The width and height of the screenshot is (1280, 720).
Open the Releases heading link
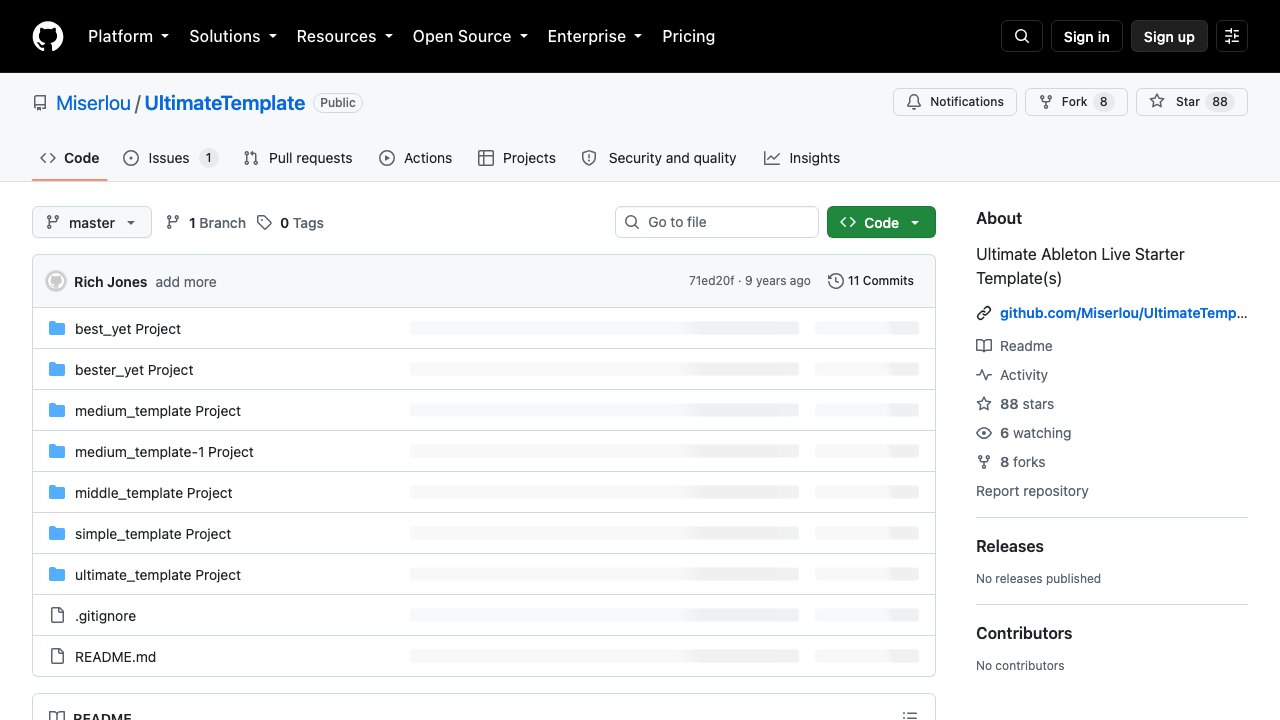coord(1010,546)
